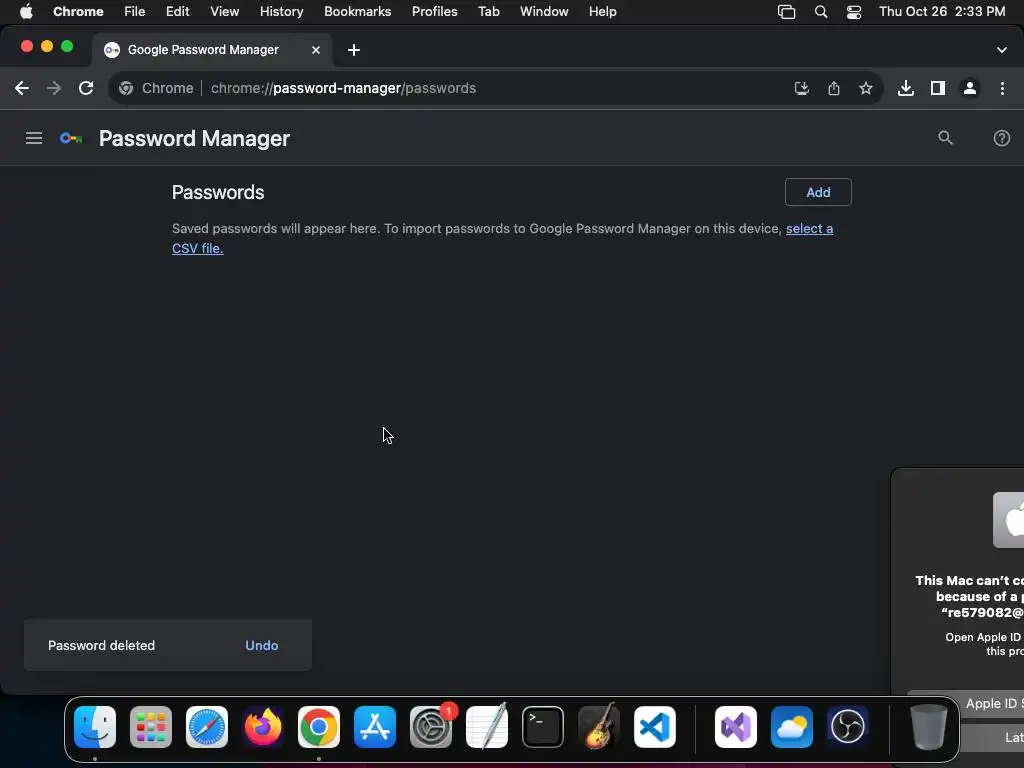Open Launchpad from the Dock
The image size is (1024, 768).
click(151, 726)
